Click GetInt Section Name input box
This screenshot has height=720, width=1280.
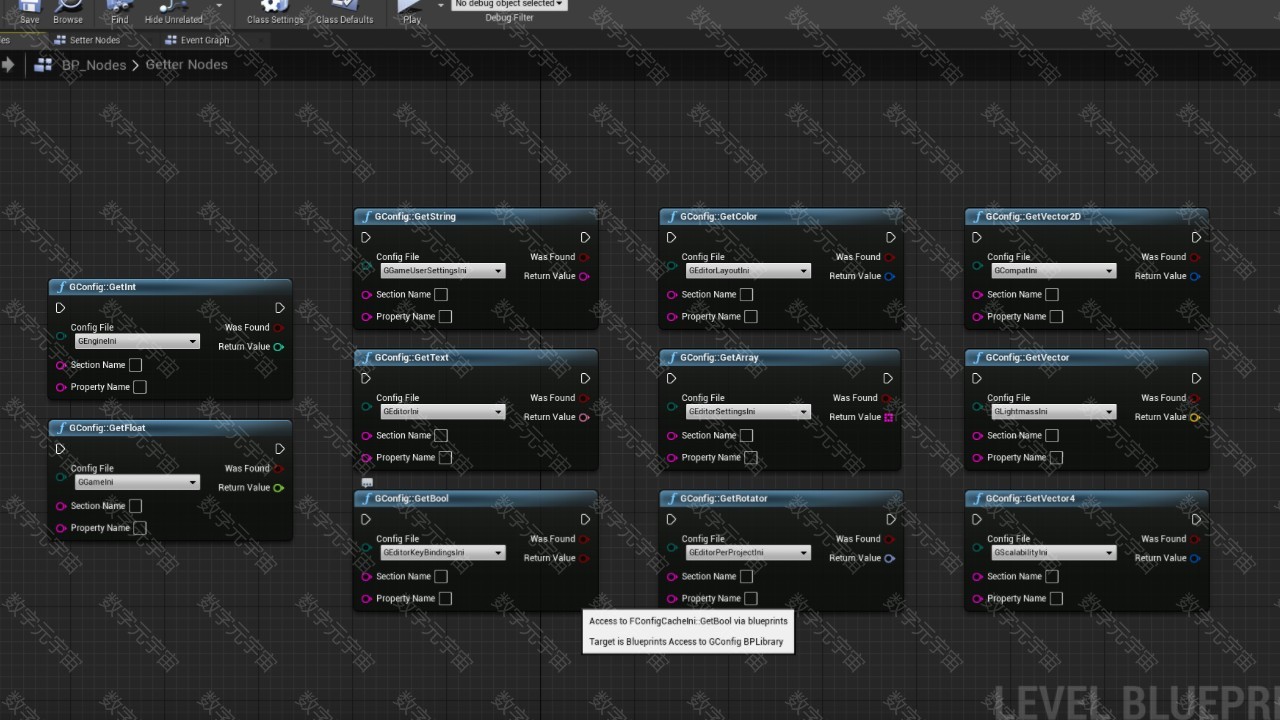tap(135, 365)
